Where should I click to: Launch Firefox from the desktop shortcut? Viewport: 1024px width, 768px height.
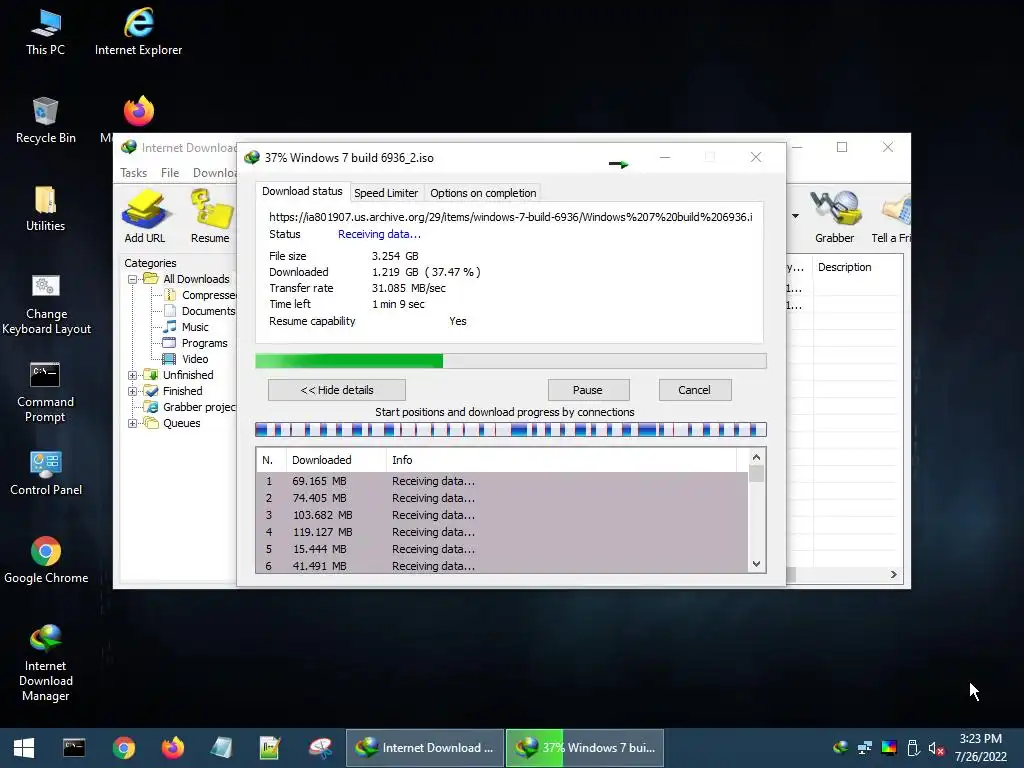pyautogui.click(x=138, y=112)
